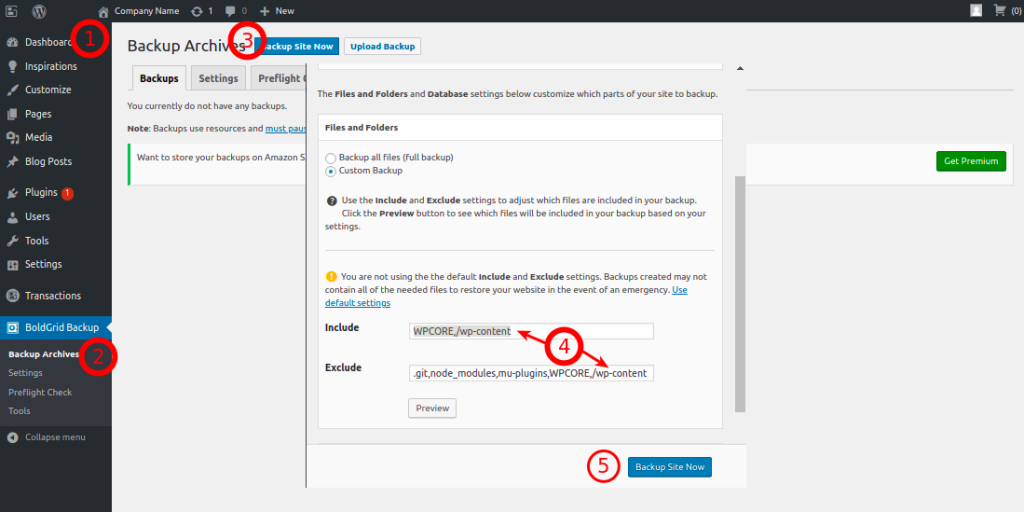This screenshot has height=512, width=1024.
Task: Click the Blog Posts pin icon
Action: click(12, 162)
